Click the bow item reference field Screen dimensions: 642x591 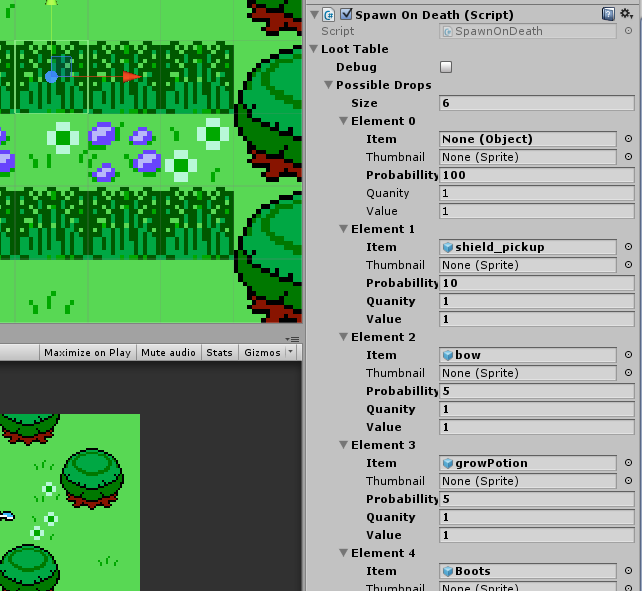point(528,355)
